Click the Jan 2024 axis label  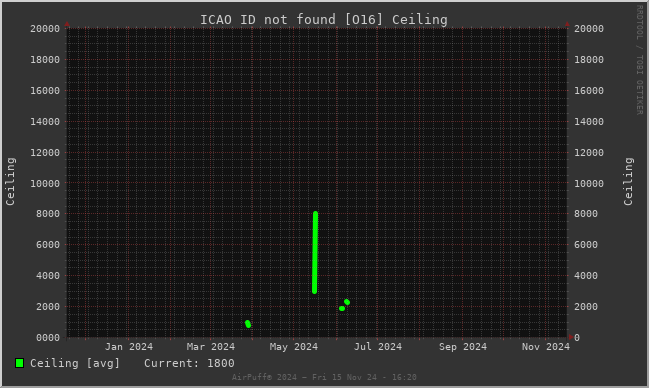129,347
